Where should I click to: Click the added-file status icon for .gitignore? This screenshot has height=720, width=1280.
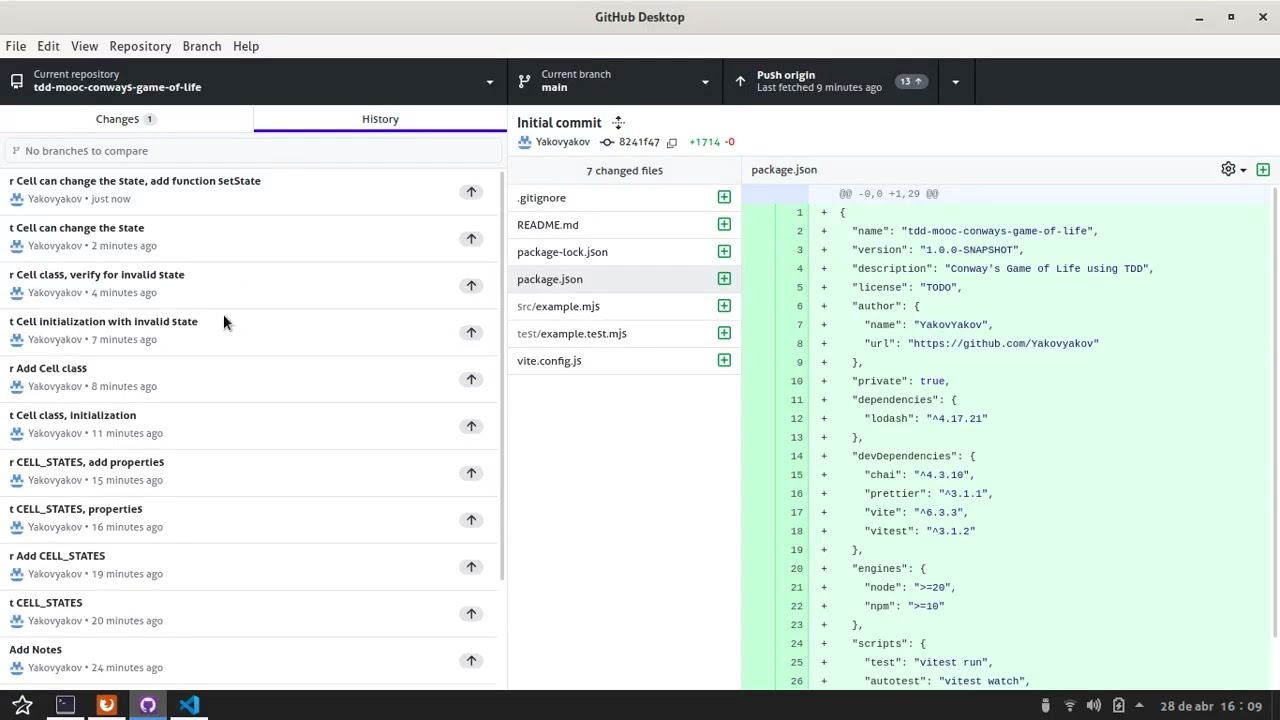coord(724,197)
